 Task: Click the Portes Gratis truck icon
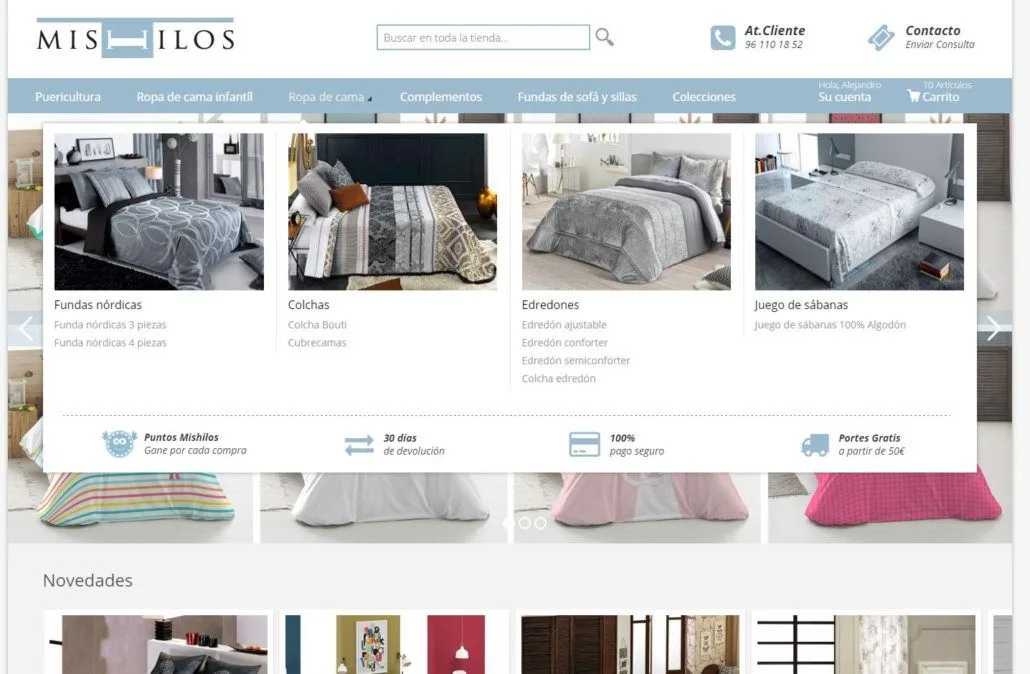815,445
